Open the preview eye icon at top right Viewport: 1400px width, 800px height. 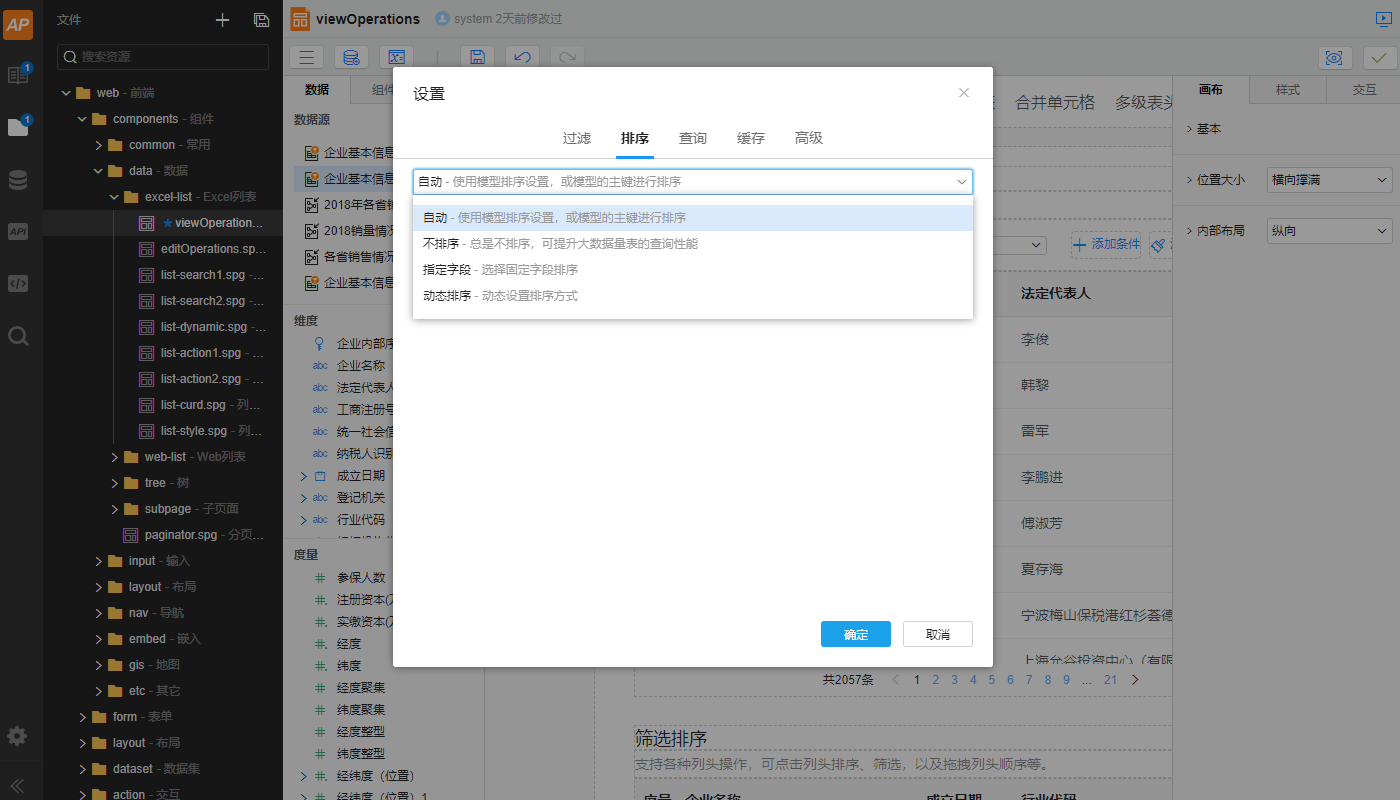(x=1335, y=58)
